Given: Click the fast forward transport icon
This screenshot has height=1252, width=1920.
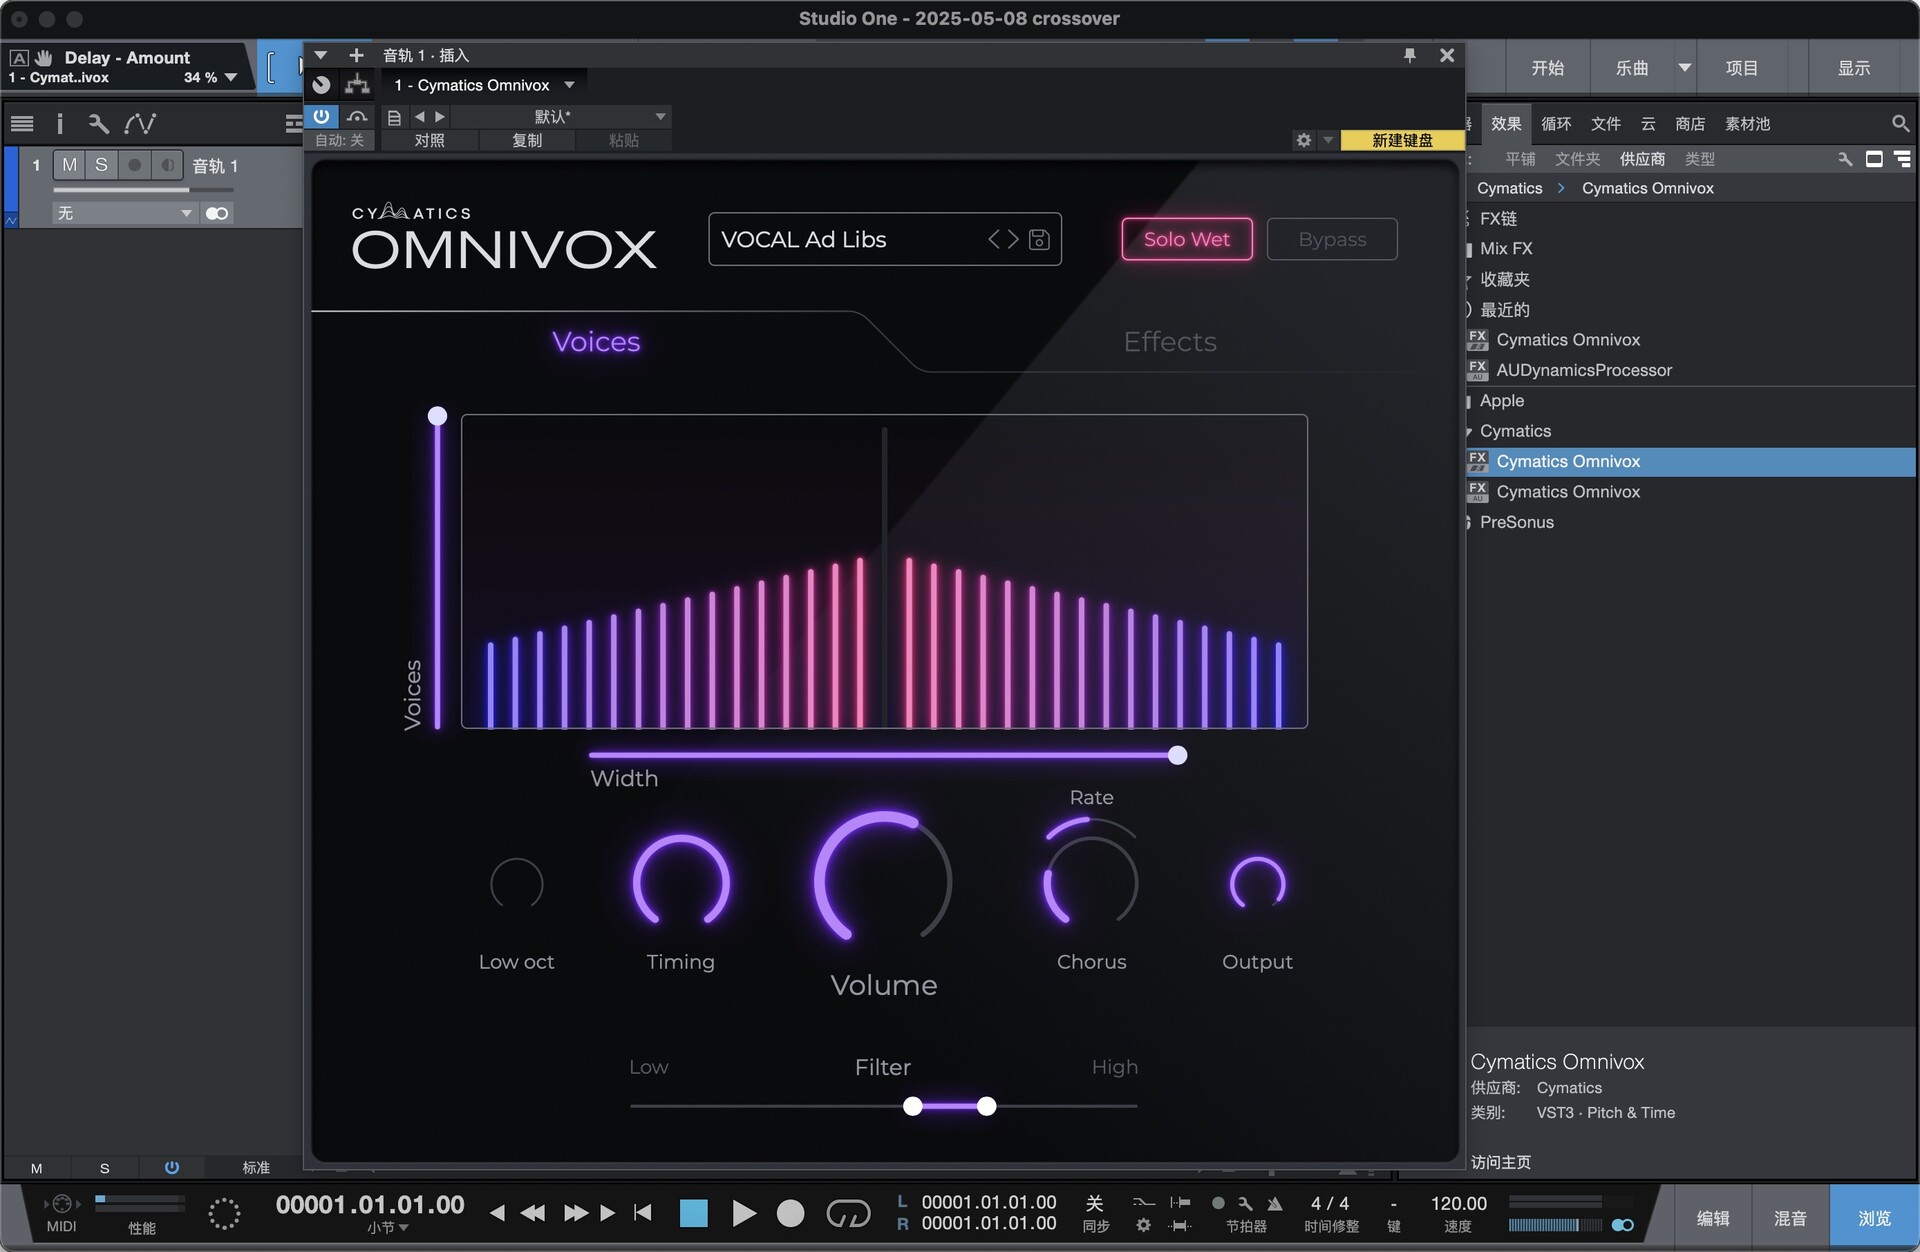Looking at the screenshot, I should pos(575,1213).
